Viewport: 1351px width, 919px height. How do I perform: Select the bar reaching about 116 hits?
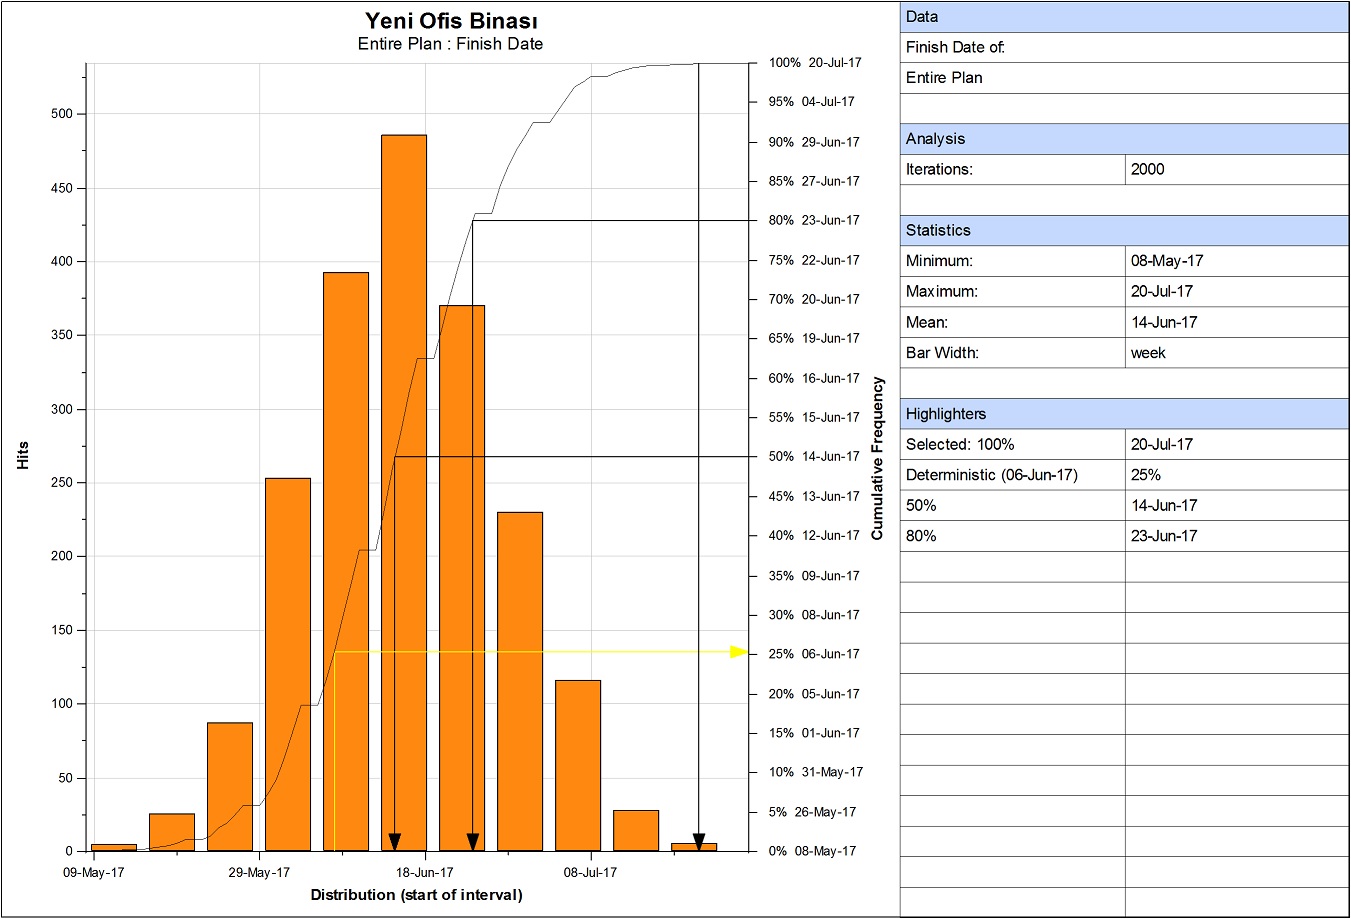point(578,765)
